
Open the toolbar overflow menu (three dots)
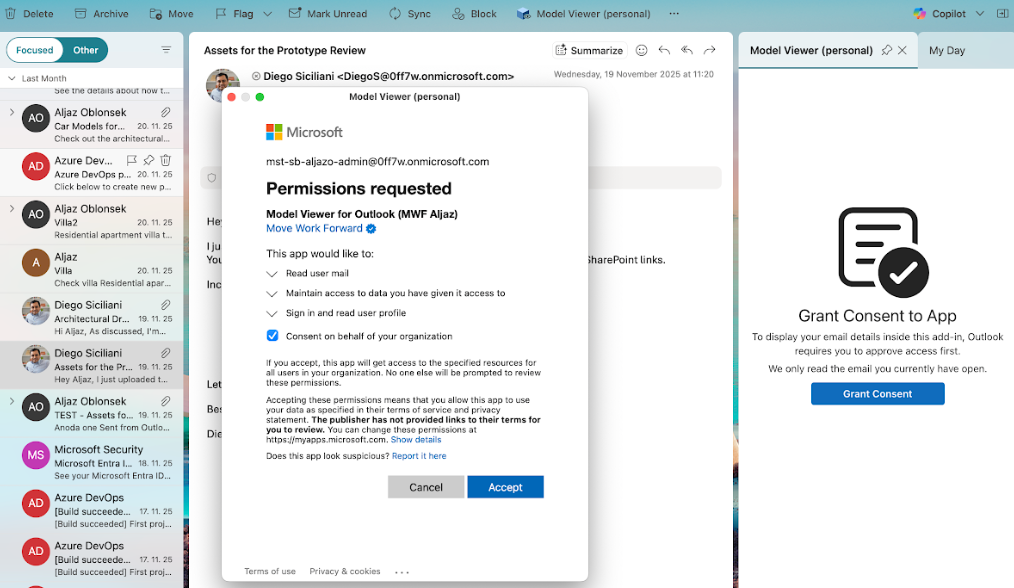click(x=673, y=14)
